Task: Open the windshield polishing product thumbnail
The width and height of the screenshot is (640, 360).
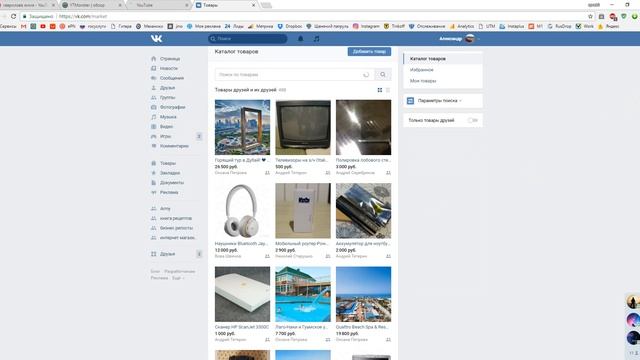Action: 363,127
